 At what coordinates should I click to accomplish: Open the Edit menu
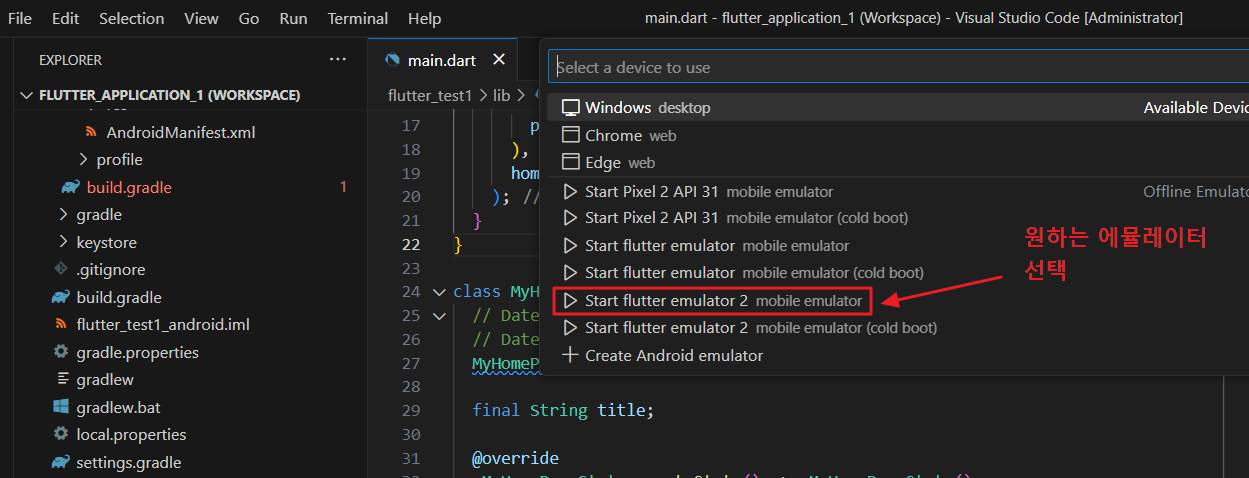click(65, 18)
